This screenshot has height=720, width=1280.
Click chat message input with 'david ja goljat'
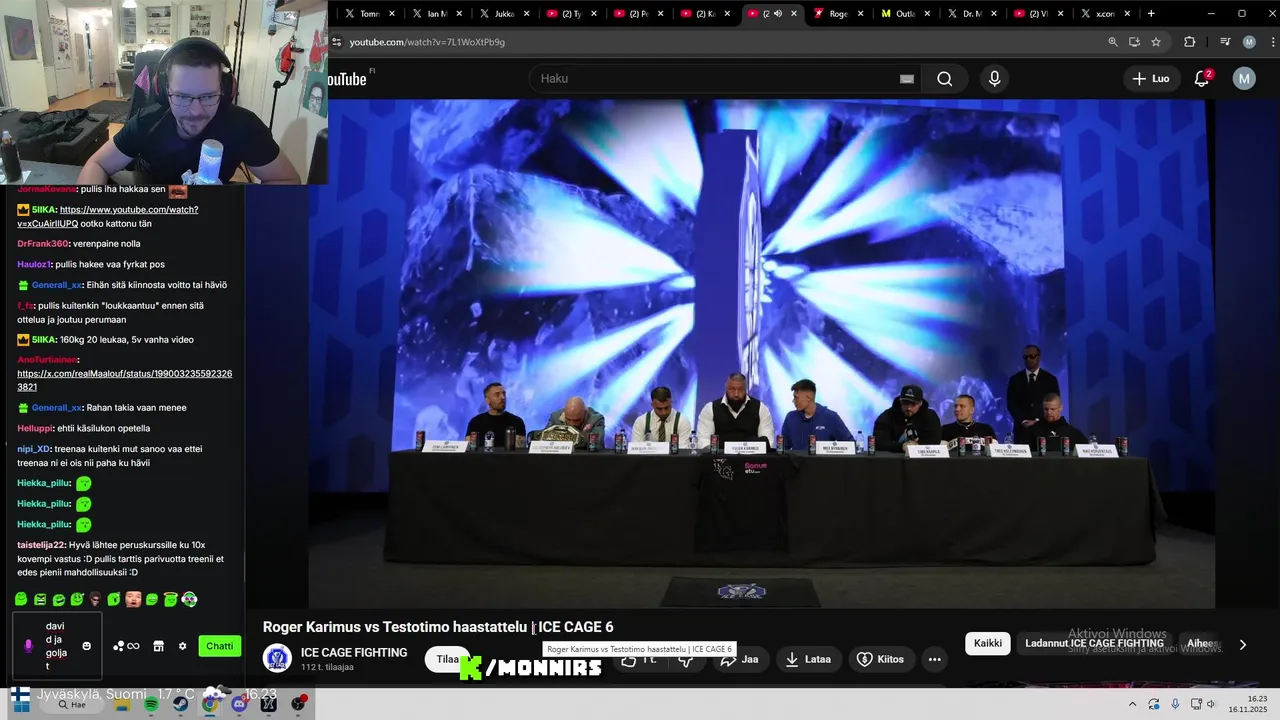(58, 646)
